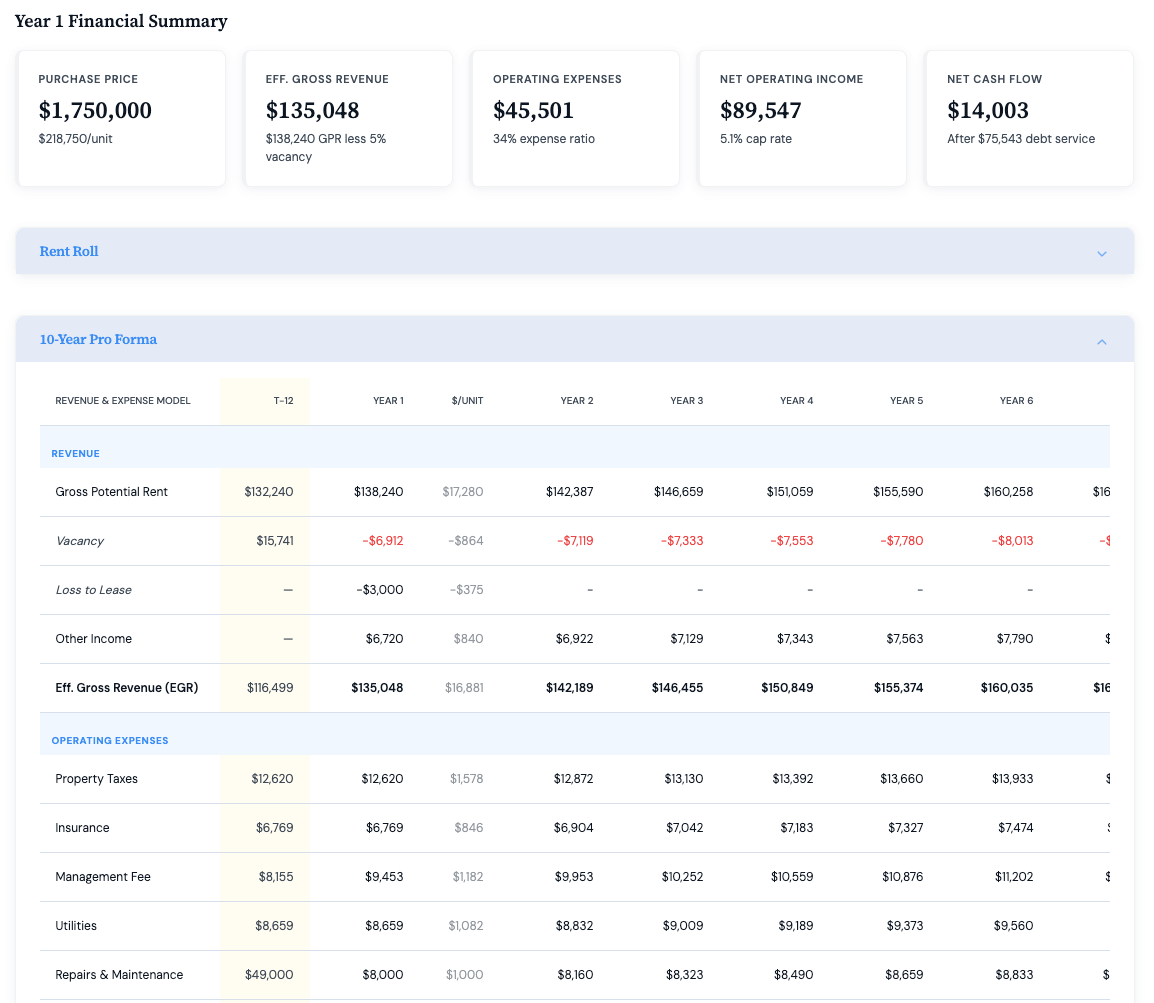Click the Year 2 Vacancy value
This screenshot has width=1154, height=1003.
pos(575,541)
